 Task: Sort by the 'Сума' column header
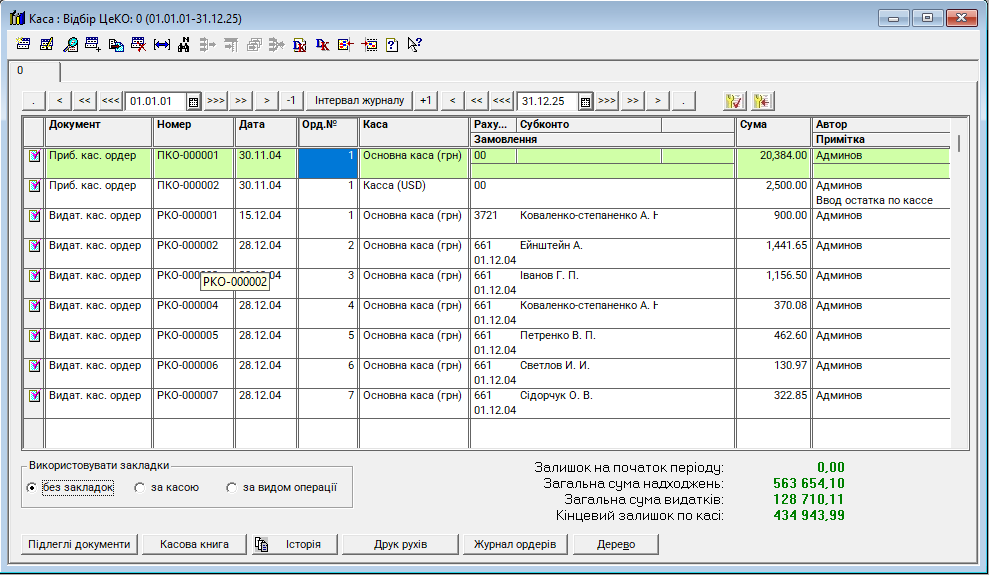point(771,125)
